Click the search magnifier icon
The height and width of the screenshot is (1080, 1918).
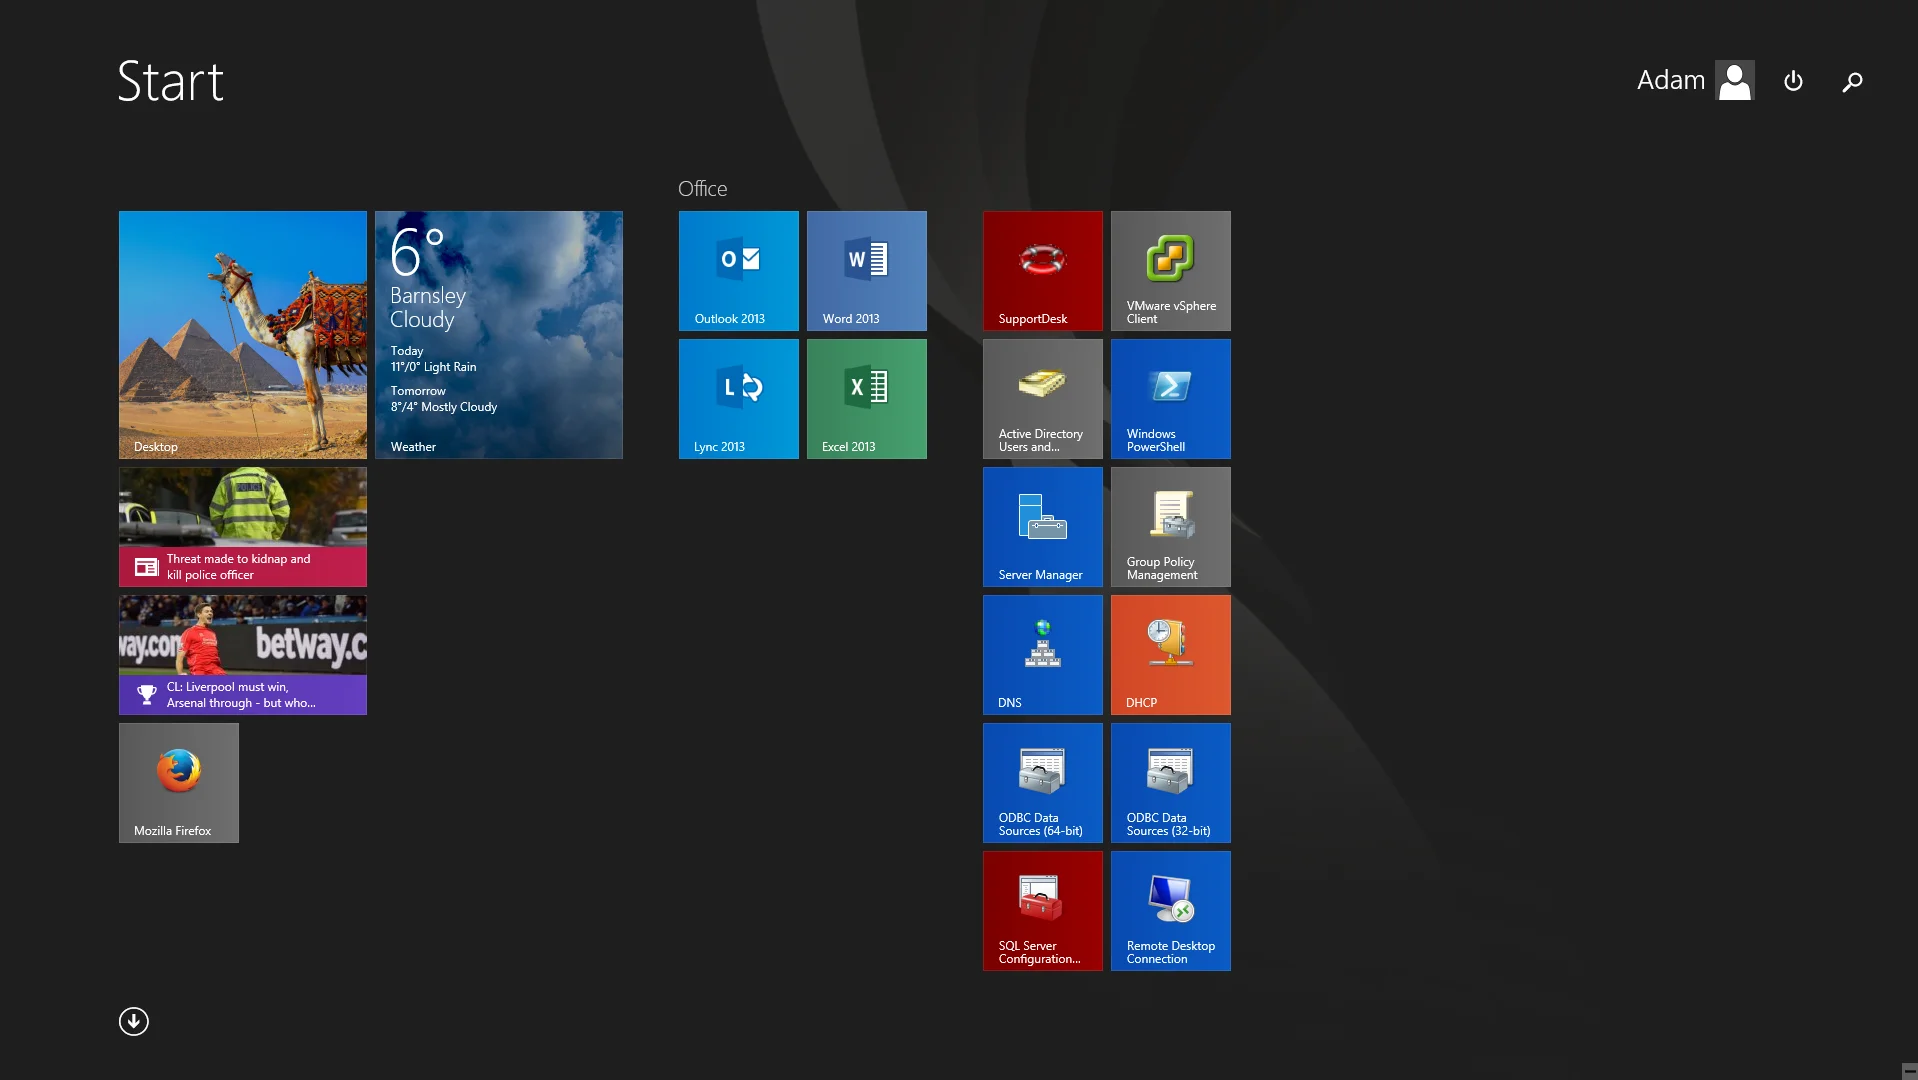click(1852, 82)
